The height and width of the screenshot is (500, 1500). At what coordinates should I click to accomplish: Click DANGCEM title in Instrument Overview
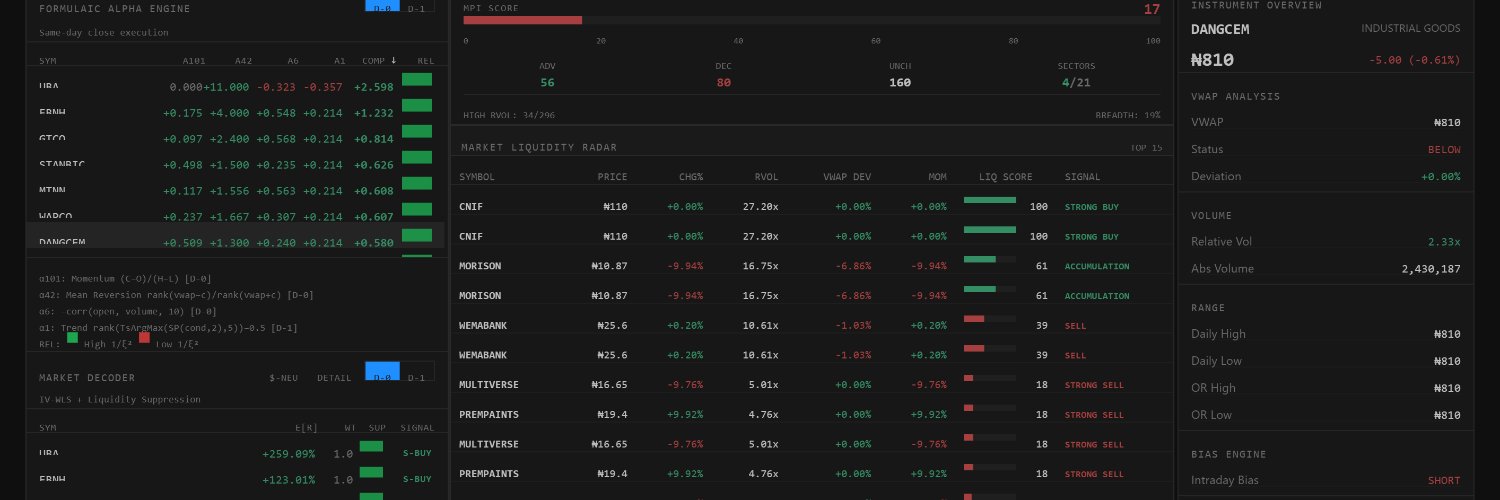coord(1220,29)
